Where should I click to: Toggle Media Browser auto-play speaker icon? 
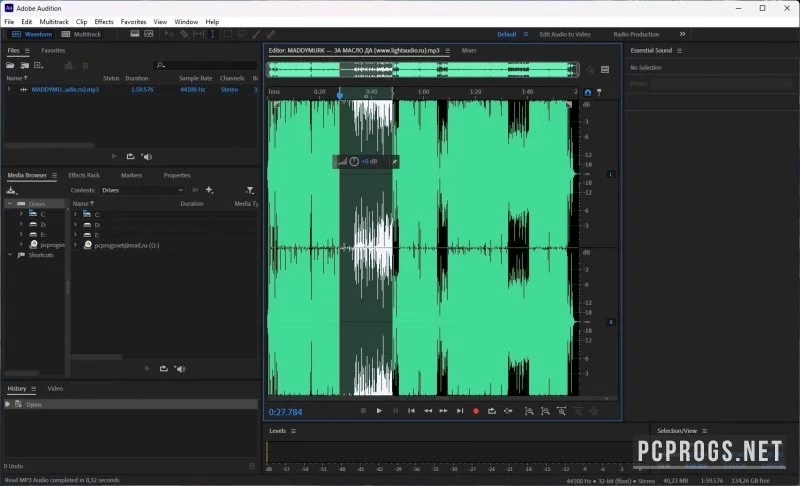point(180,369)
